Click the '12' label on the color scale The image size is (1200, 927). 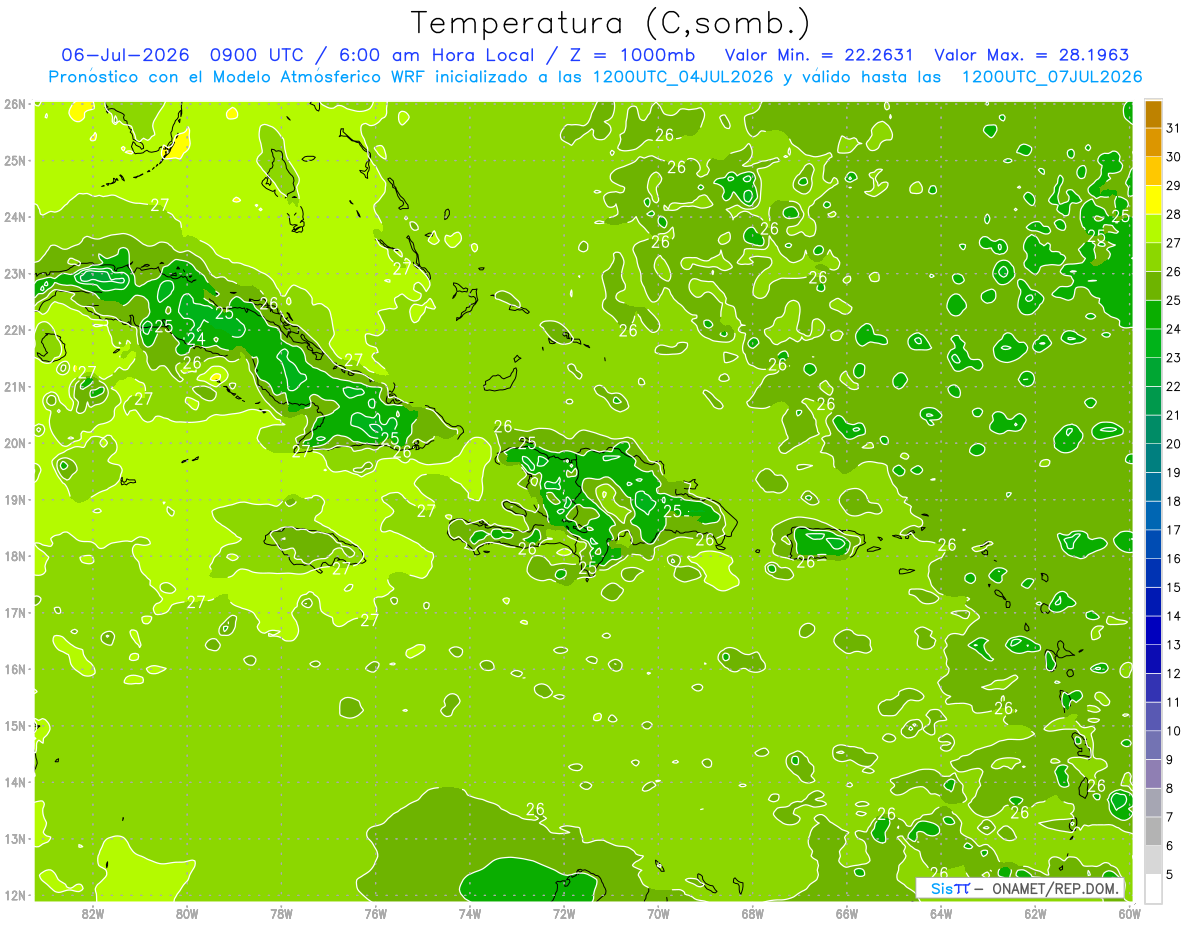[1173, 673]
